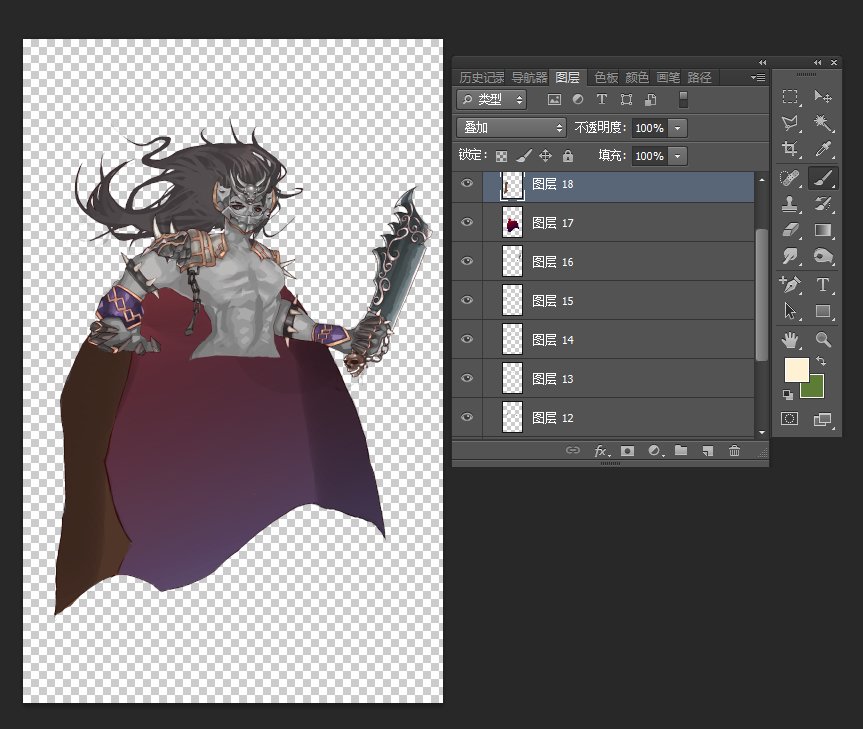
Task: Select the Move tool
Action: point(823,97)
